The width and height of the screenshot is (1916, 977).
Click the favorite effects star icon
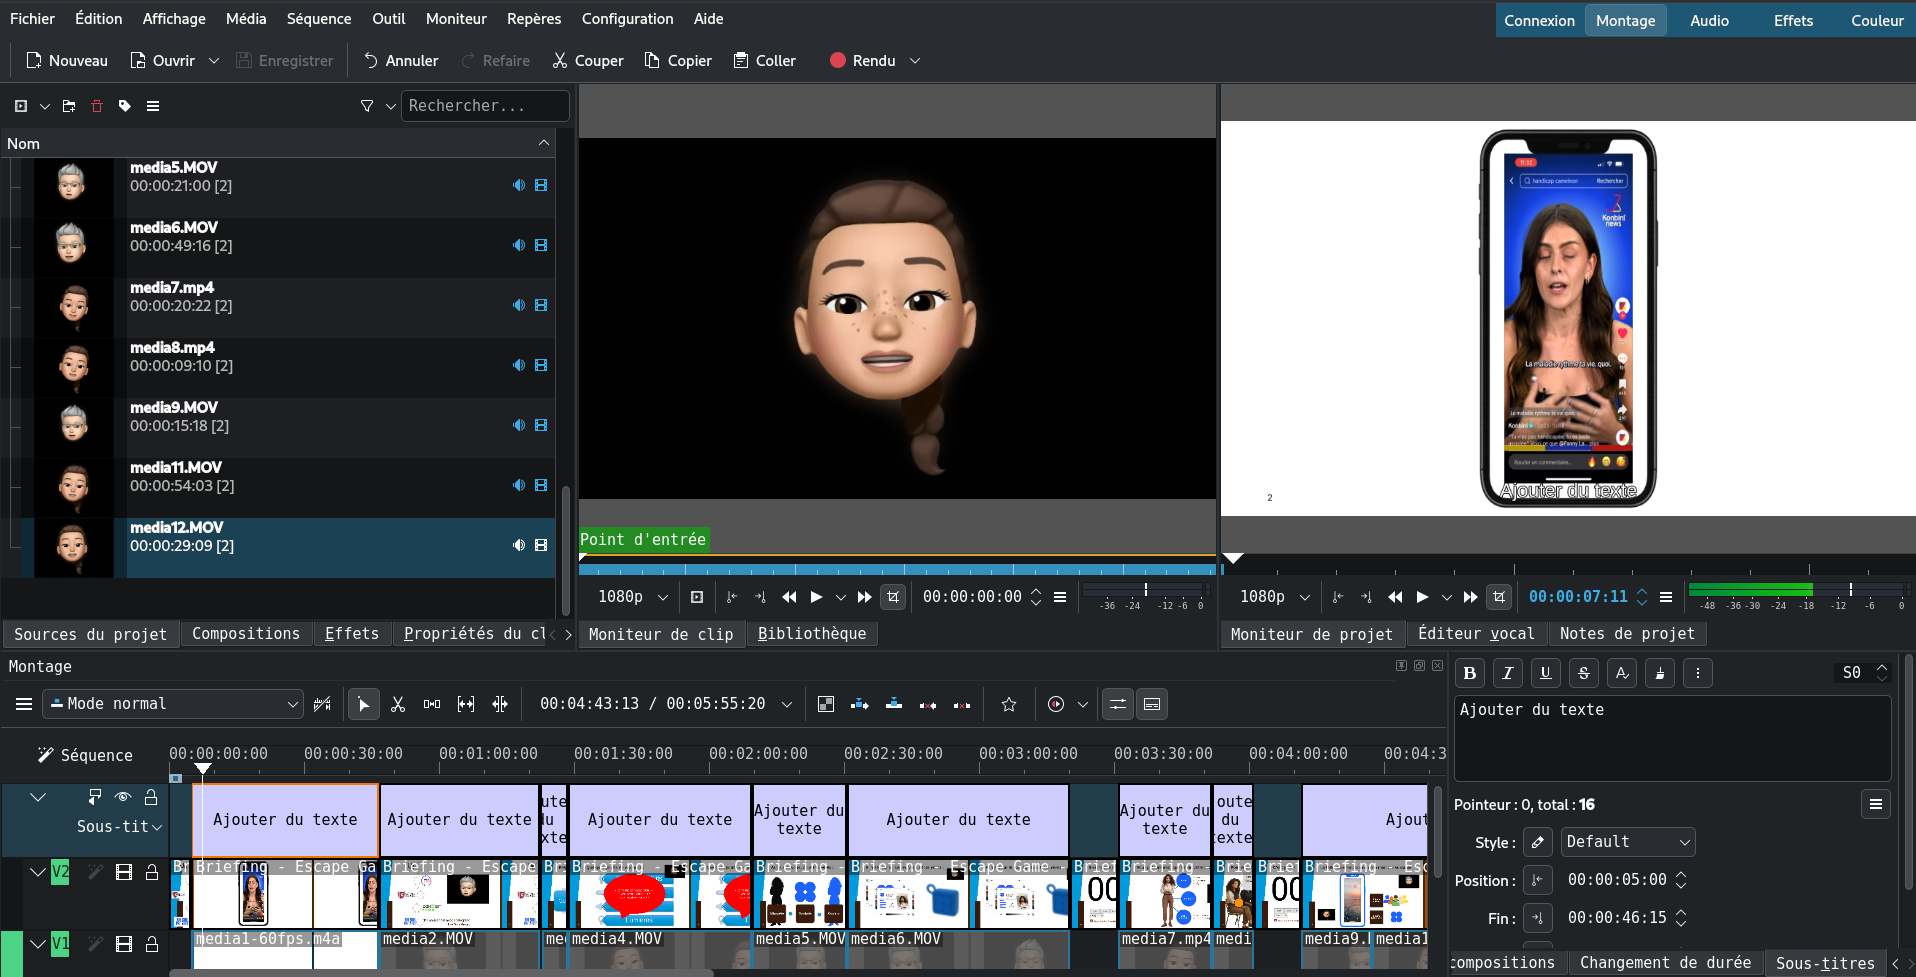click(x=1009, y=704)
